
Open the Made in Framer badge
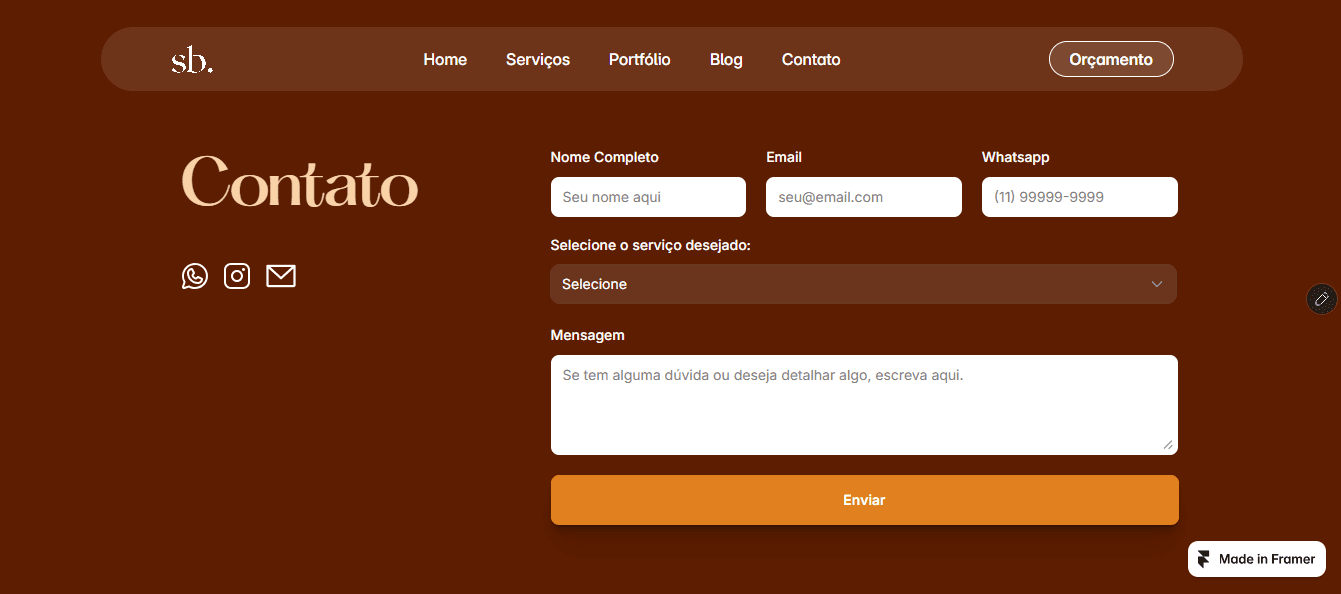pyautogui.click(x=1257, y=559)
